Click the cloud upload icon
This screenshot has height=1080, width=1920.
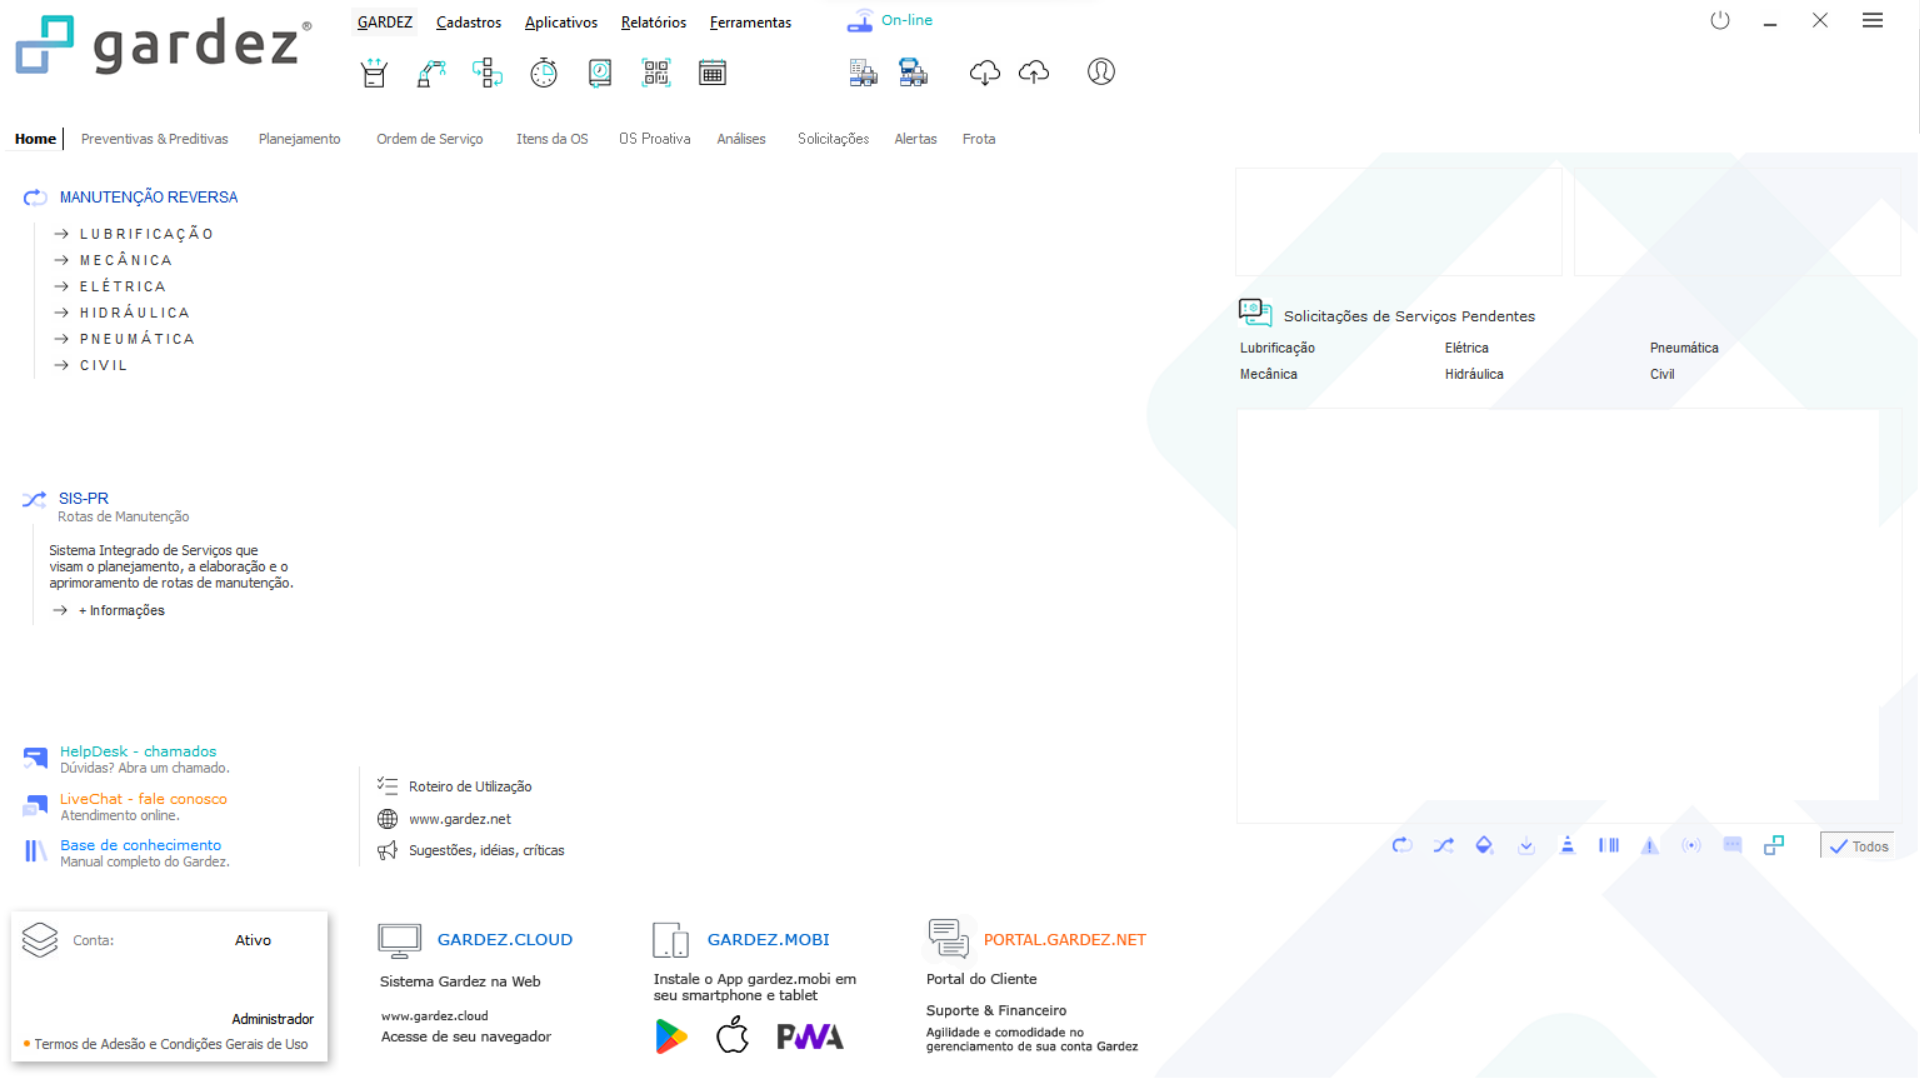coord(1033,72)
